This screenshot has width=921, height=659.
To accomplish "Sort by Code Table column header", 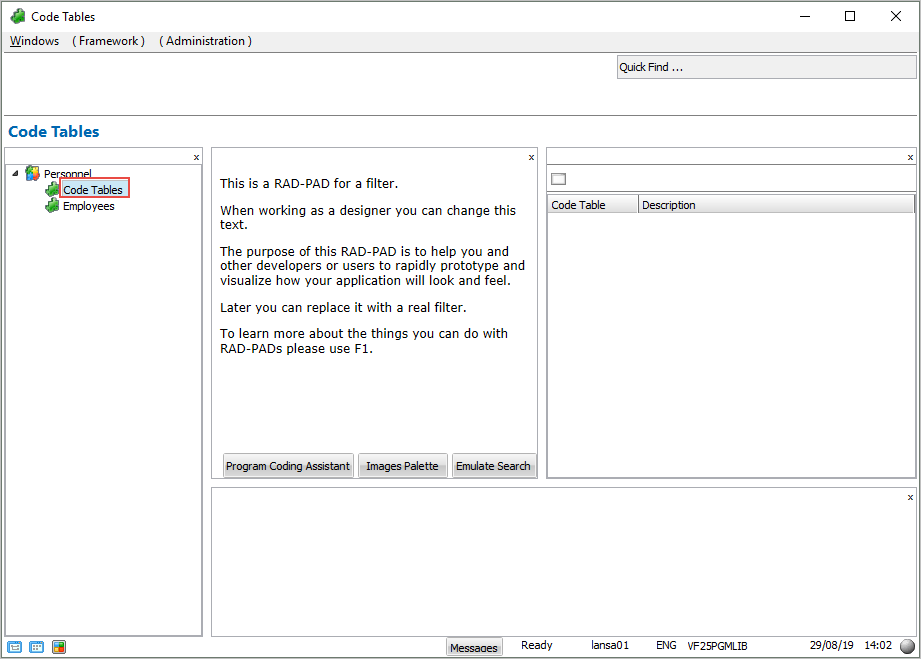I will coord(593,204).
